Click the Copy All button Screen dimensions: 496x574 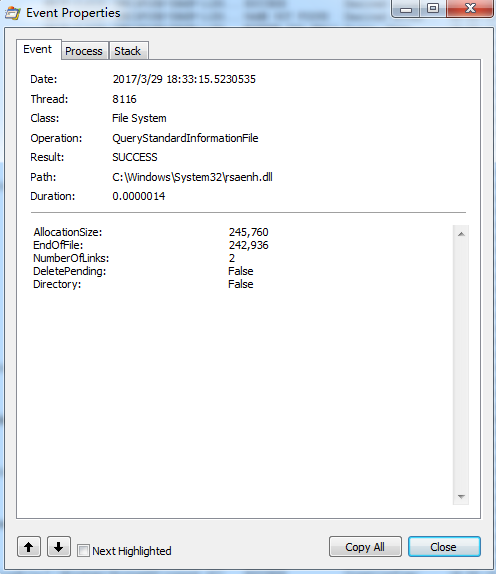click(x=365, y=547)
